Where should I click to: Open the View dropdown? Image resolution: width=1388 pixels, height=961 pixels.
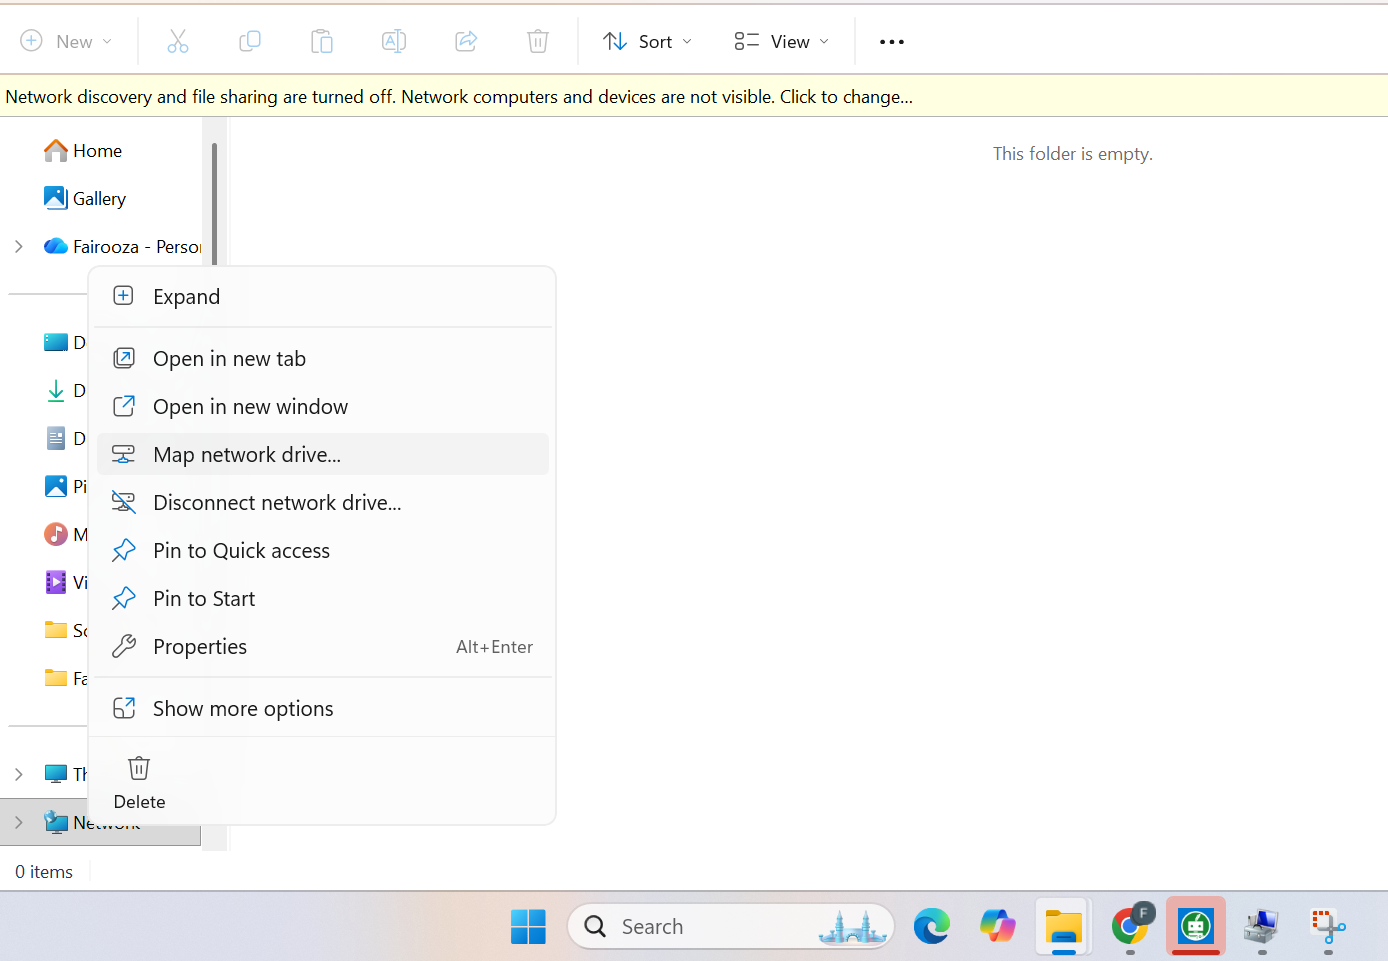tap(780, 41)
